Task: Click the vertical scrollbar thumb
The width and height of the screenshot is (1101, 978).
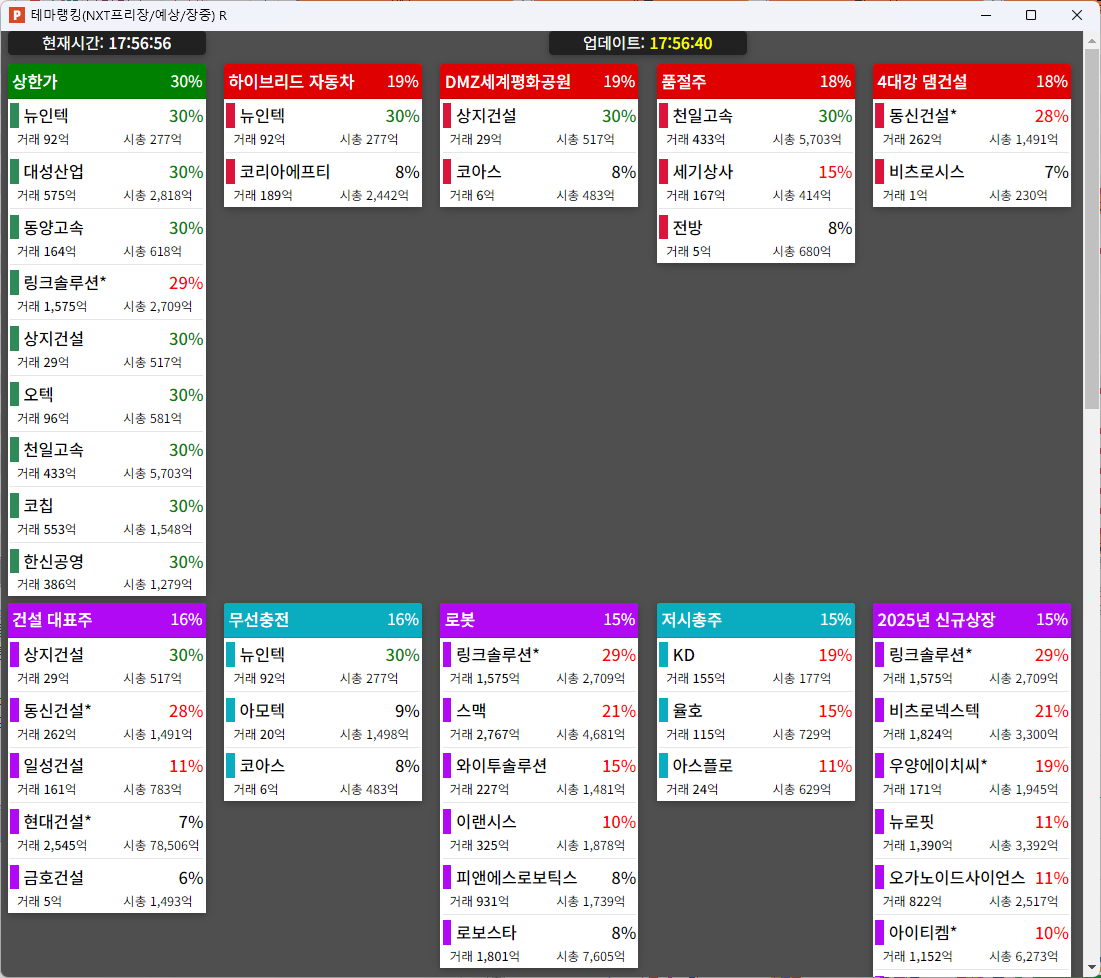Action: (1092, 230)
